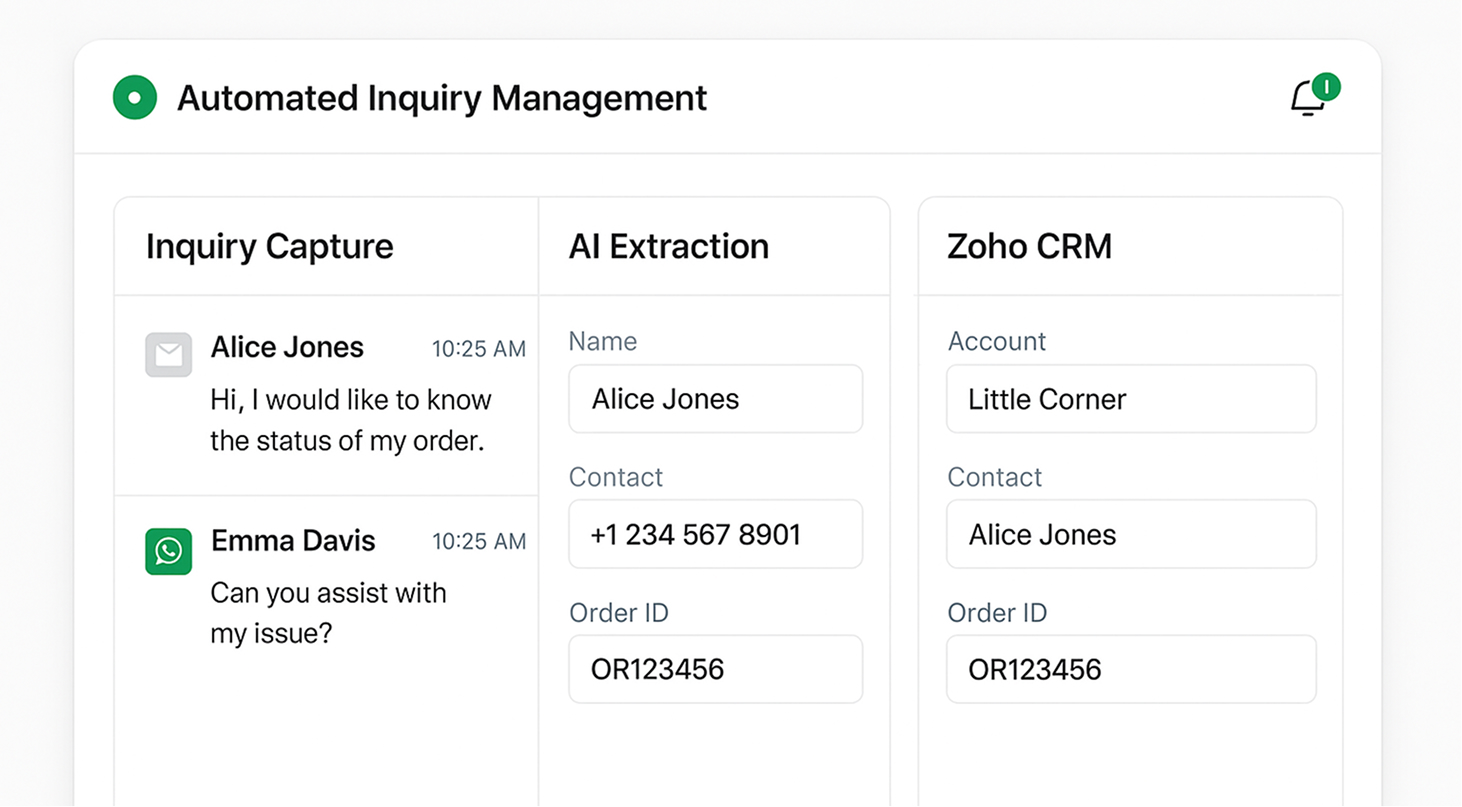The width and height of the screenshot is (1462, 807).
Task: Click the Automated Inquiry Management title
Action: point(441,98)
